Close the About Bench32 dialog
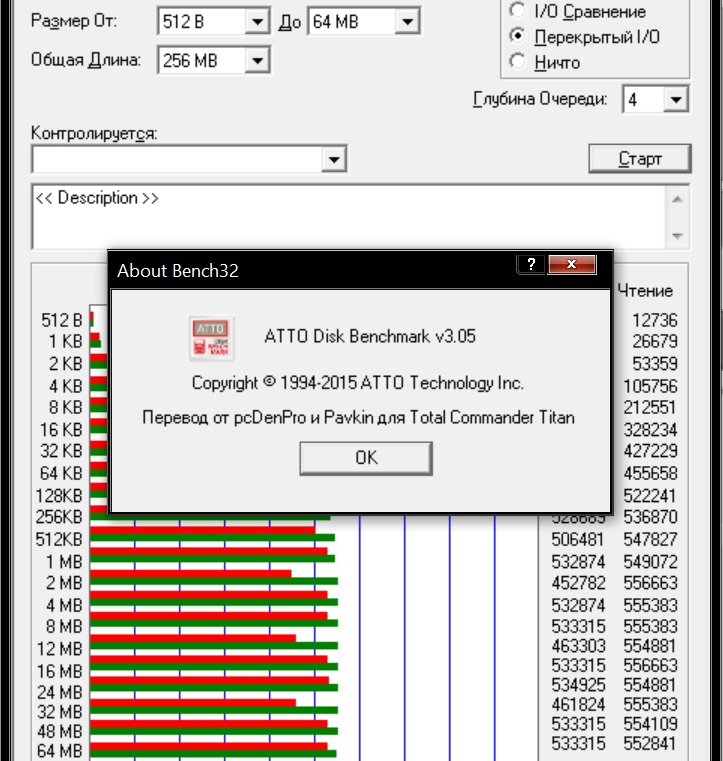 [572, 265]
